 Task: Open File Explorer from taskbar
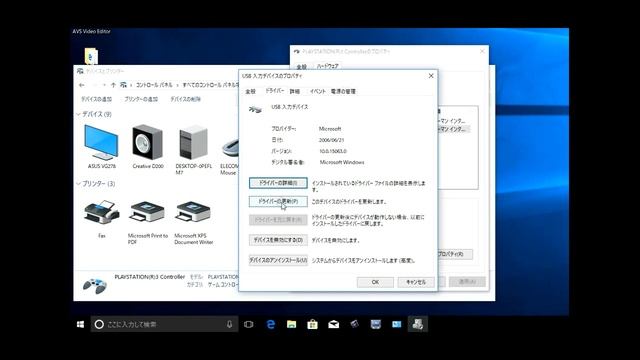(x=291, y=324)
